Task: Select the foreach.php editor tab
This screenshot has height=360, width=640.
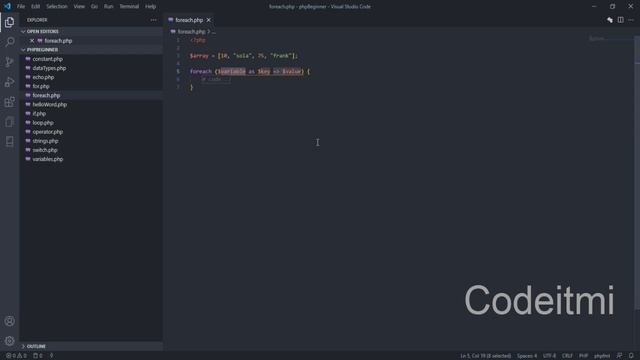Action: click(189, 20)
